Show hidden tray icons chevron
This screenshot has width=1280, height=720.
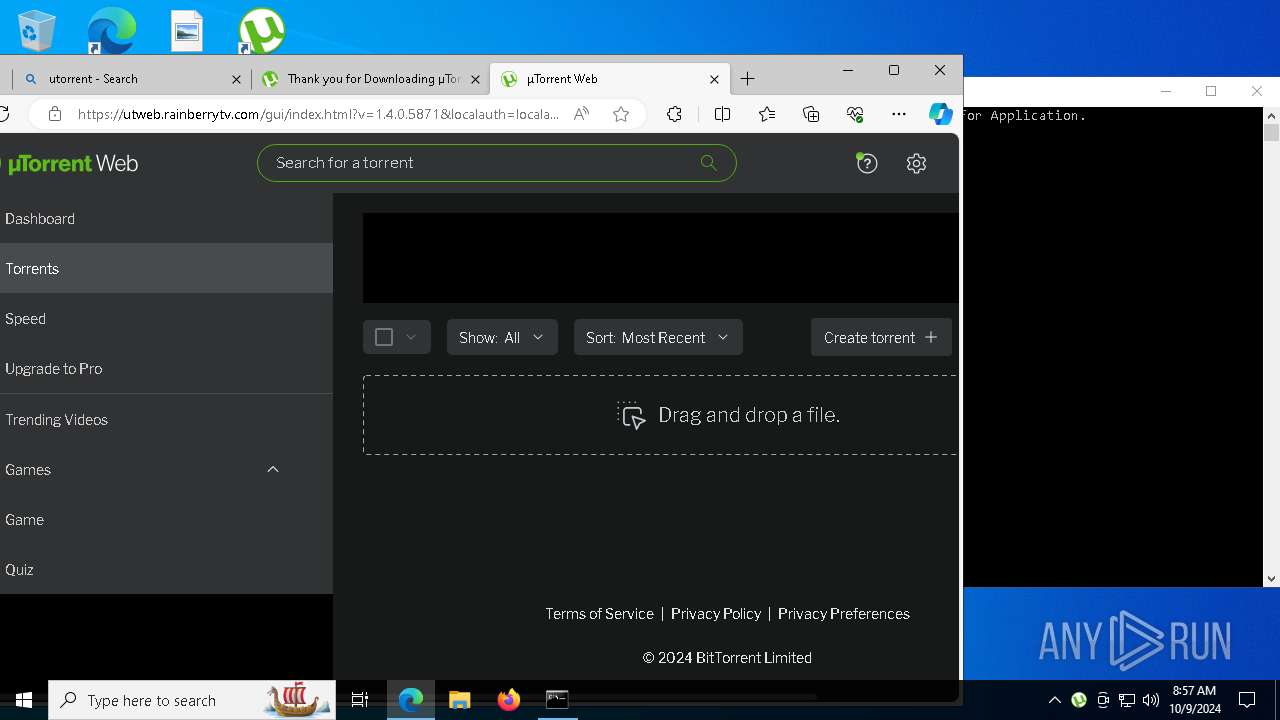point(1054,700)
